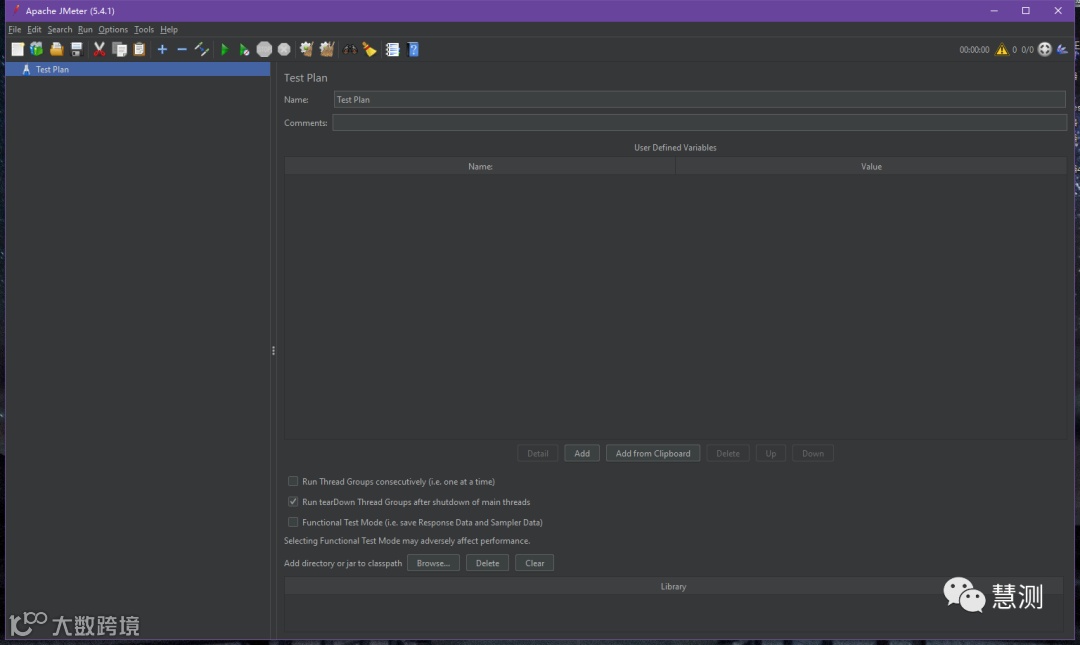The image size is (1080, 645).
Task: Collapse all nodes with minus icon
Action: pyautogui.click(x=182, y=50)
